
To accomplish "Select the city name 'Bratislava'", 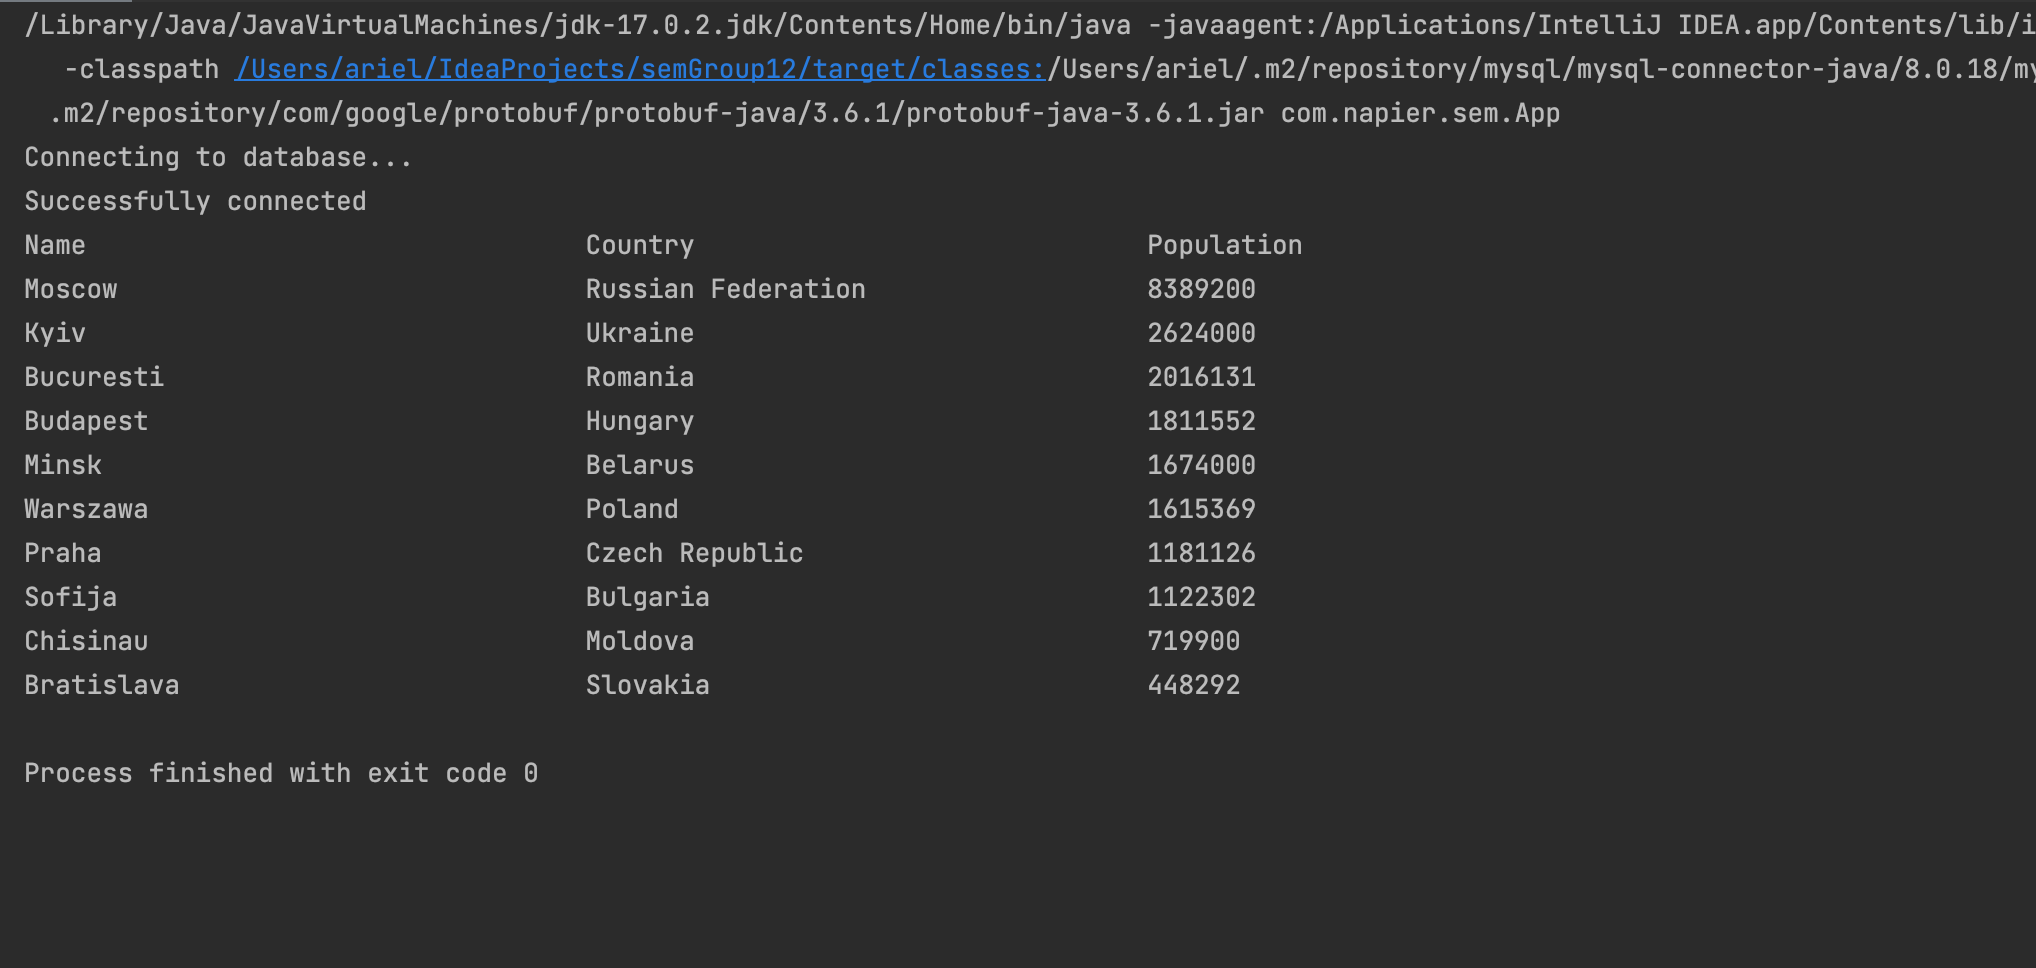I will 102,685.
